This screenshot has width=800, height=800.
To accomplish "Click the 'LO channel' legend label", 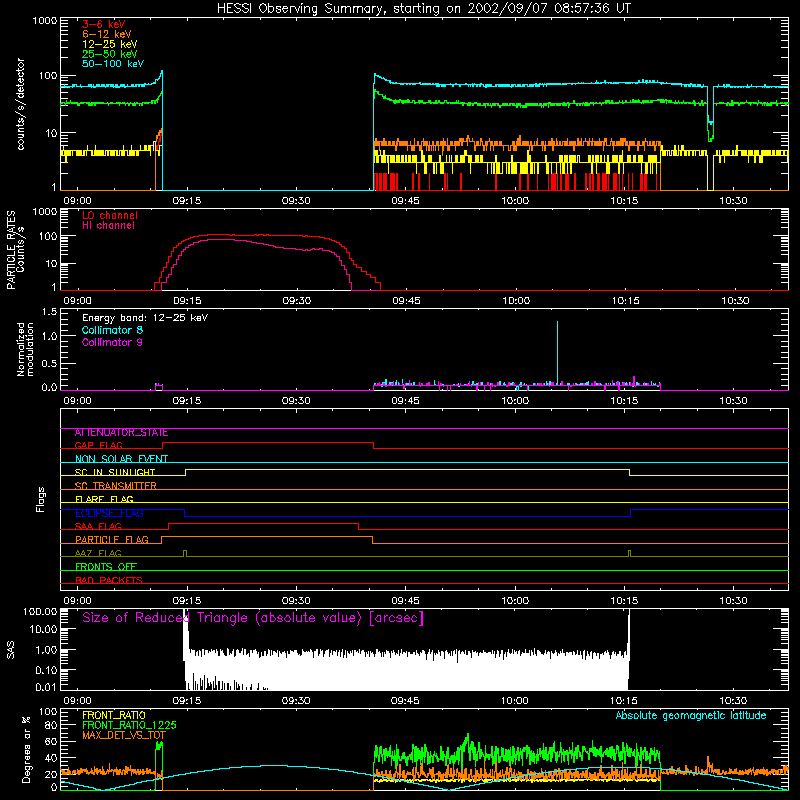I will (110, 215).
